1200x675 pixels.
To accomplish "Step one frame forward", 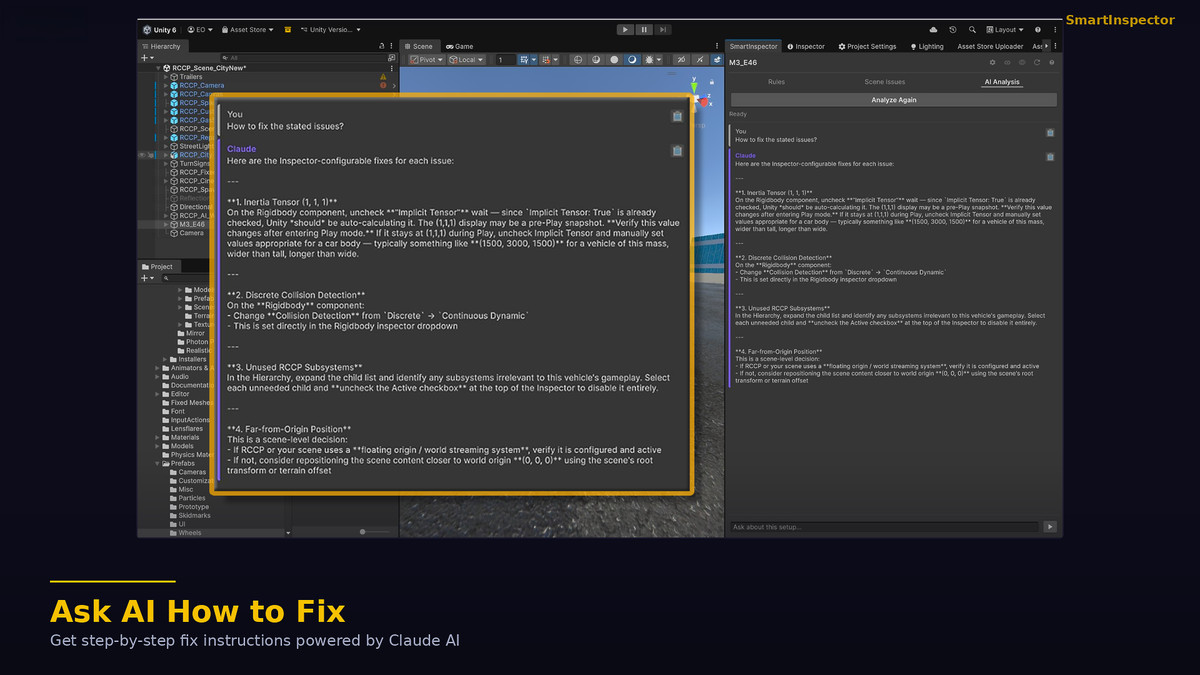I will [x=664, y=29].
